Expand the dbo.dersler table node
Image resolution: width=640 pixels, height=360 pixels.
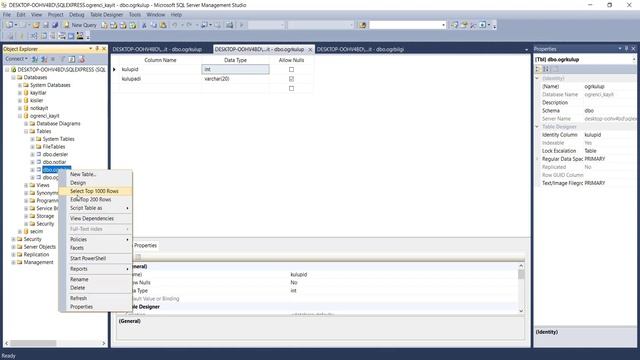(x=32, y=154)
